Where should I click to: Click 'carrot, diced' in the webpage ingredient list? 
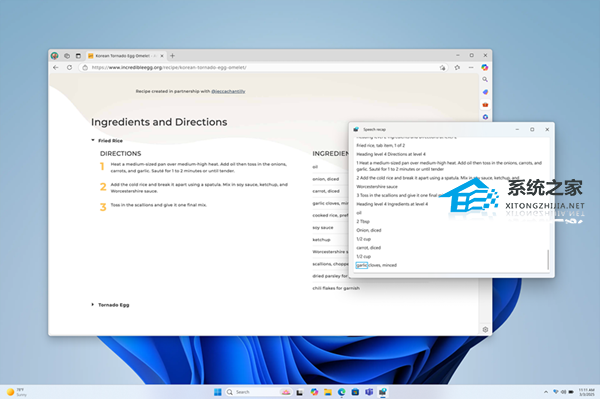click(326, 191)
